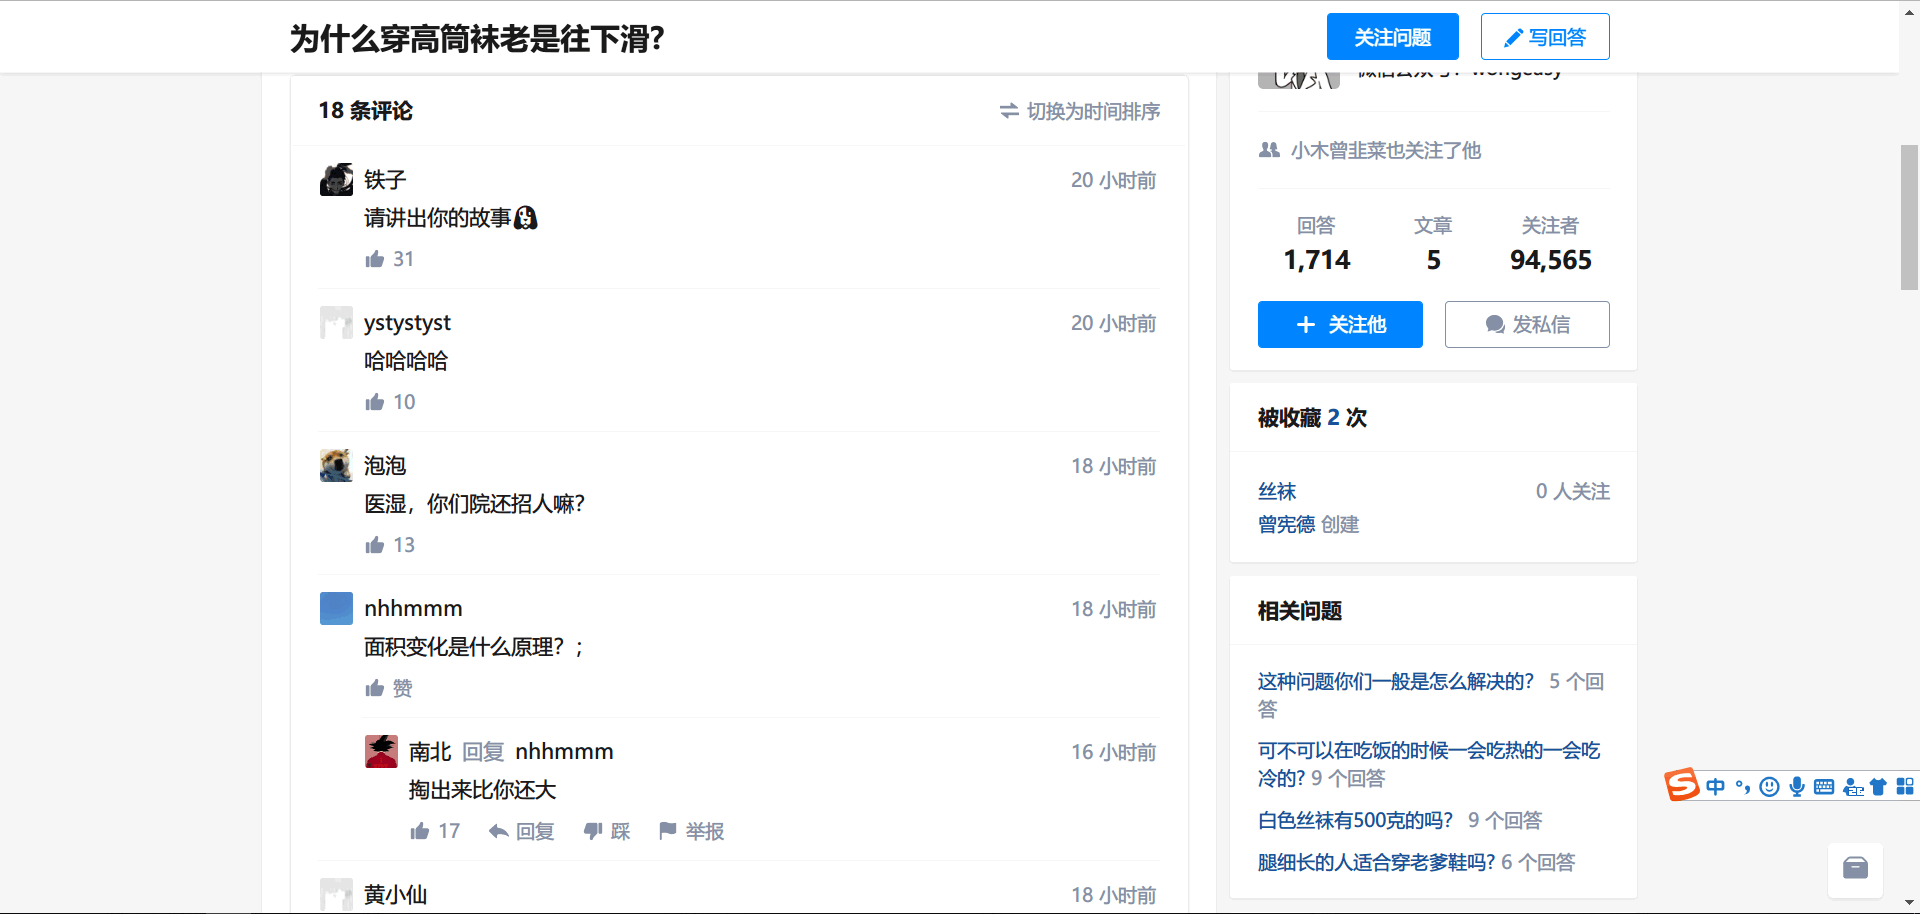
Task: Open related question about 白色丝袜500克
Action: 1354,820
